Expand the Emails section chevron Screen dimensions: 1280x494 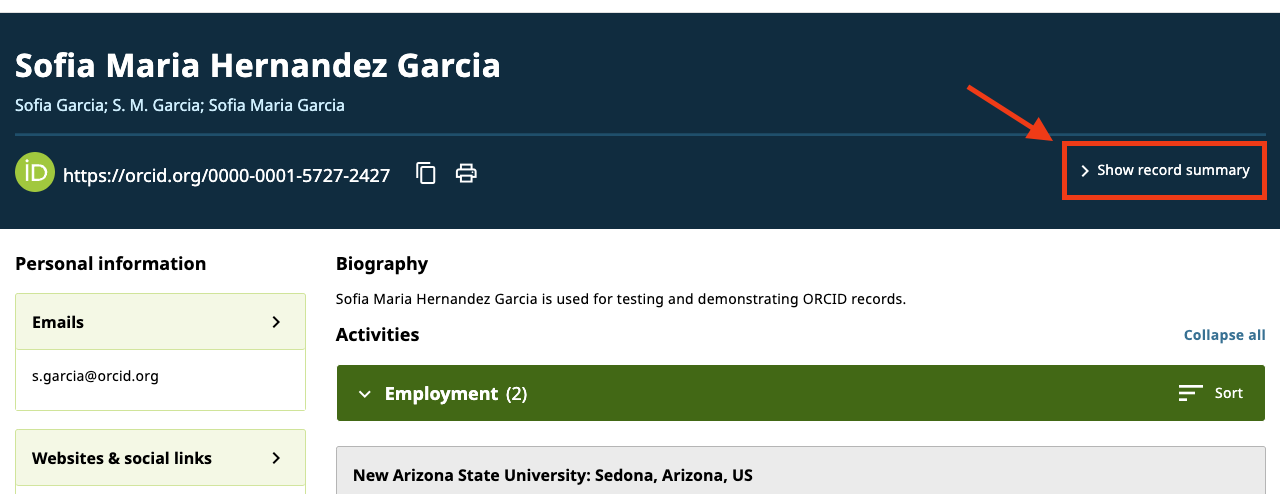277,322
